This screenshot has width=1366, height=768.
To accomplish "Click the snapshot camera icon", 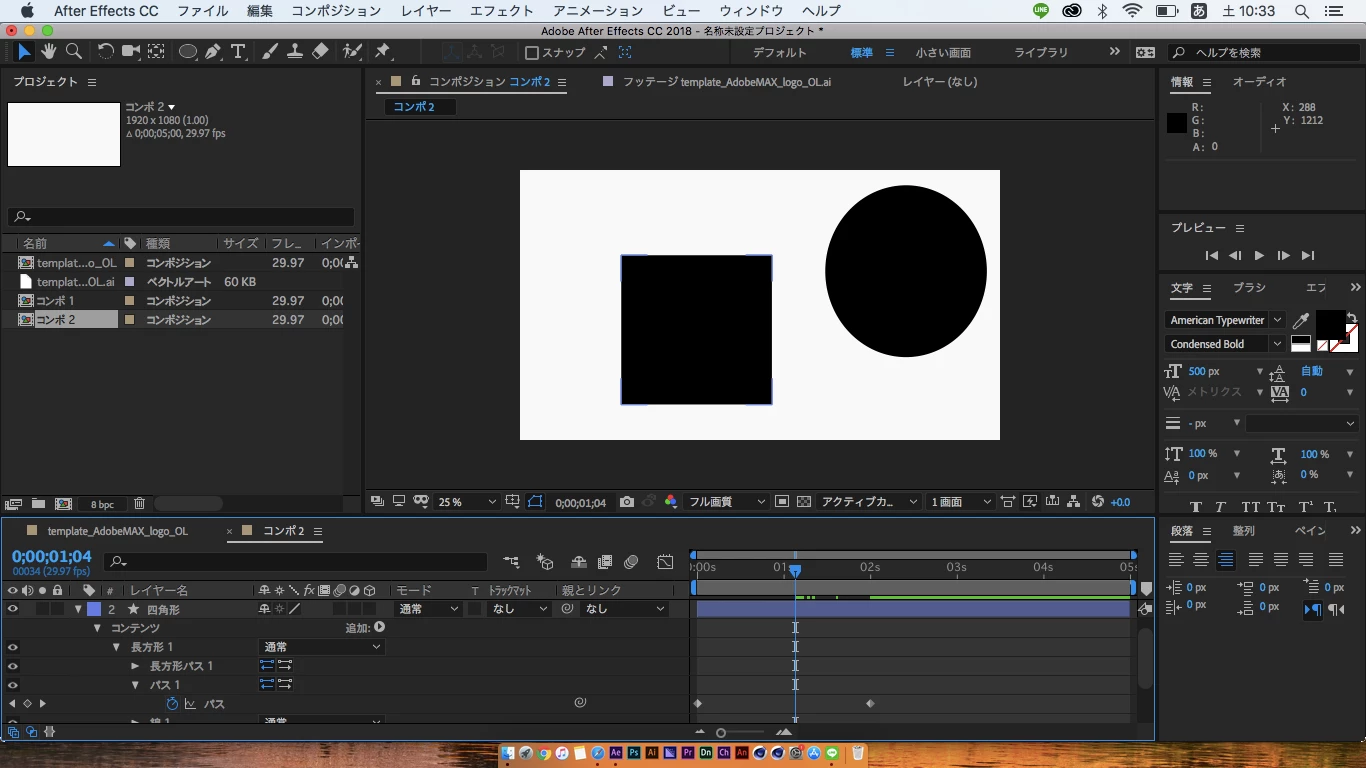I will (627, 502).
